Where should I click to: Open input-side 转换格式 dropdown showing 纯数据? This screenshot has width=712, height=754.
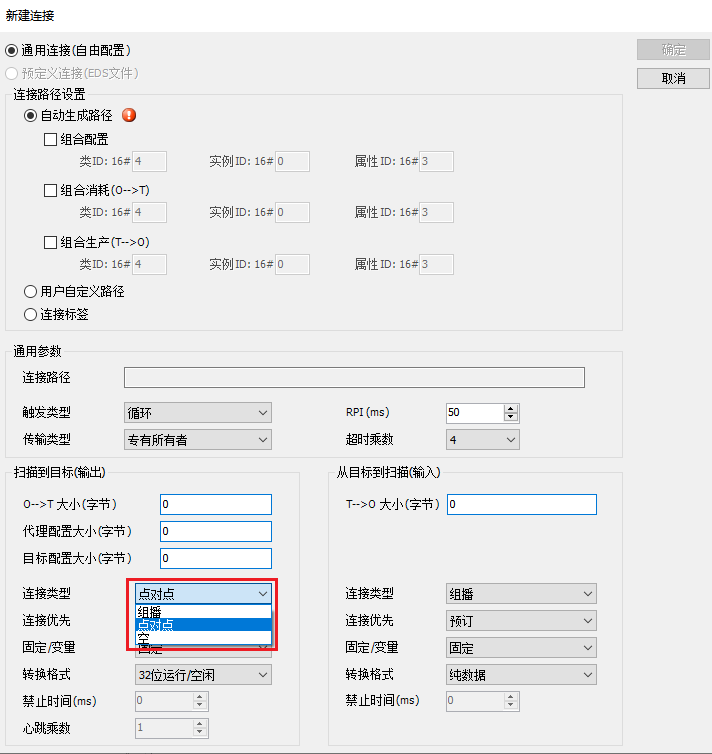521,675
